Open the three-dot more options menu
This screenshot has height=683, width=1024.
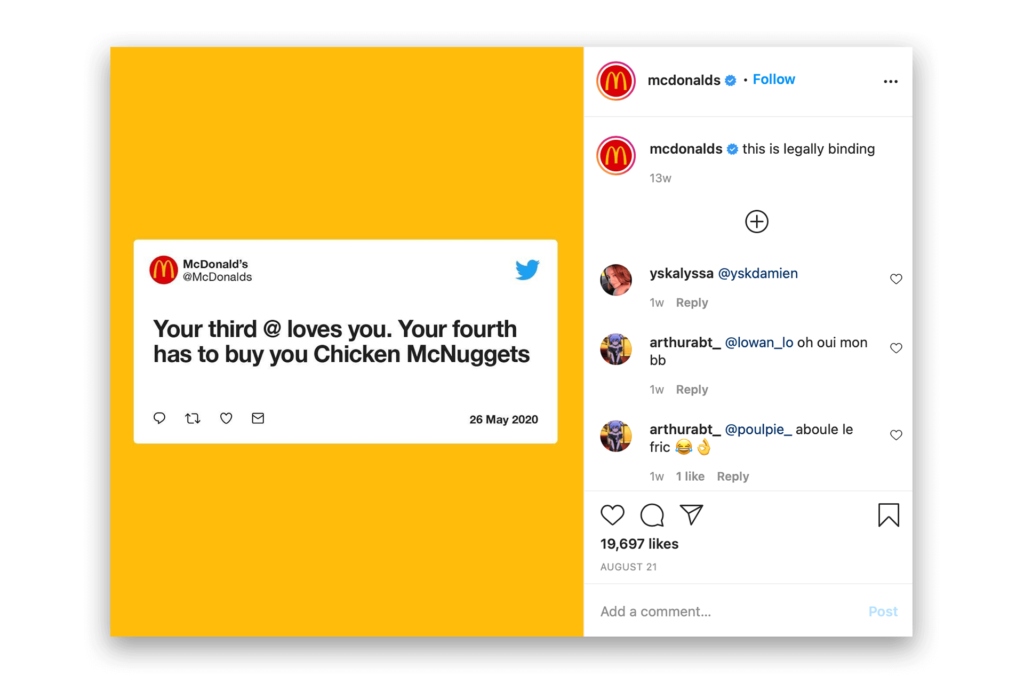[890, 82]
